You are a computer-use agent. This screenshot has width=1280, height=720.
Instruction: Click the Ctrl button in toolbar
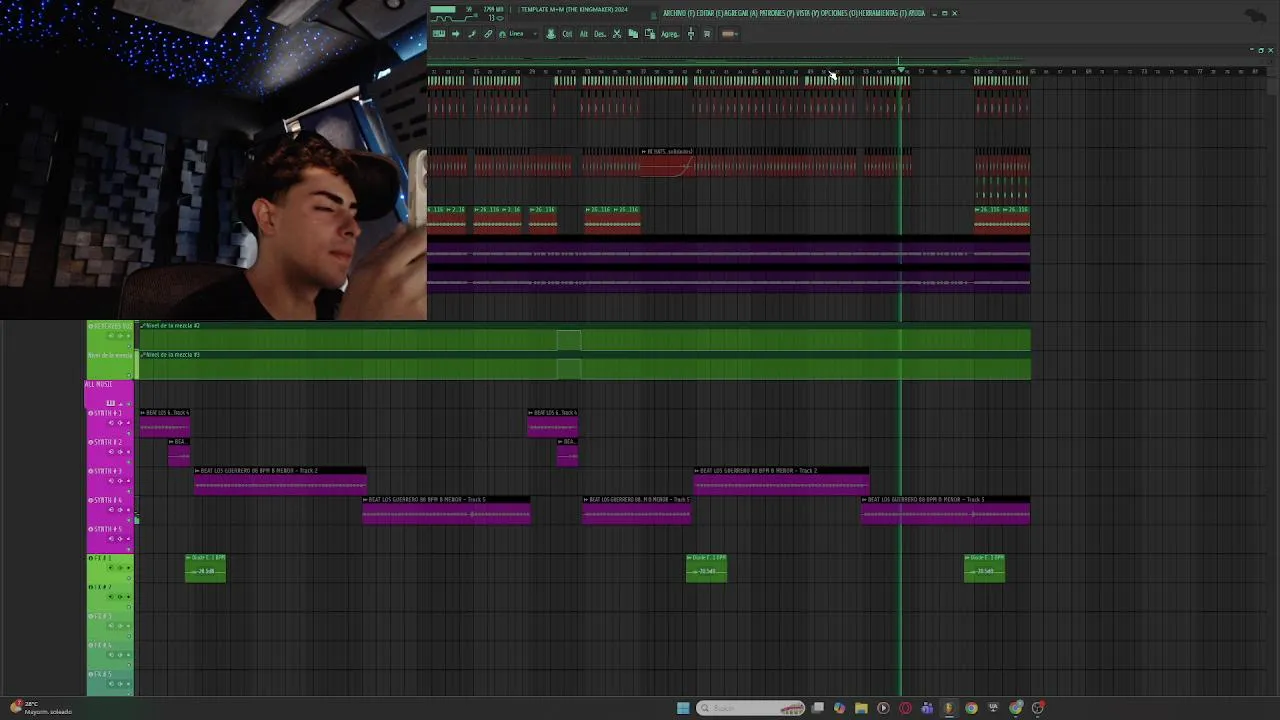pyautogui.click(x=567, y=33)
